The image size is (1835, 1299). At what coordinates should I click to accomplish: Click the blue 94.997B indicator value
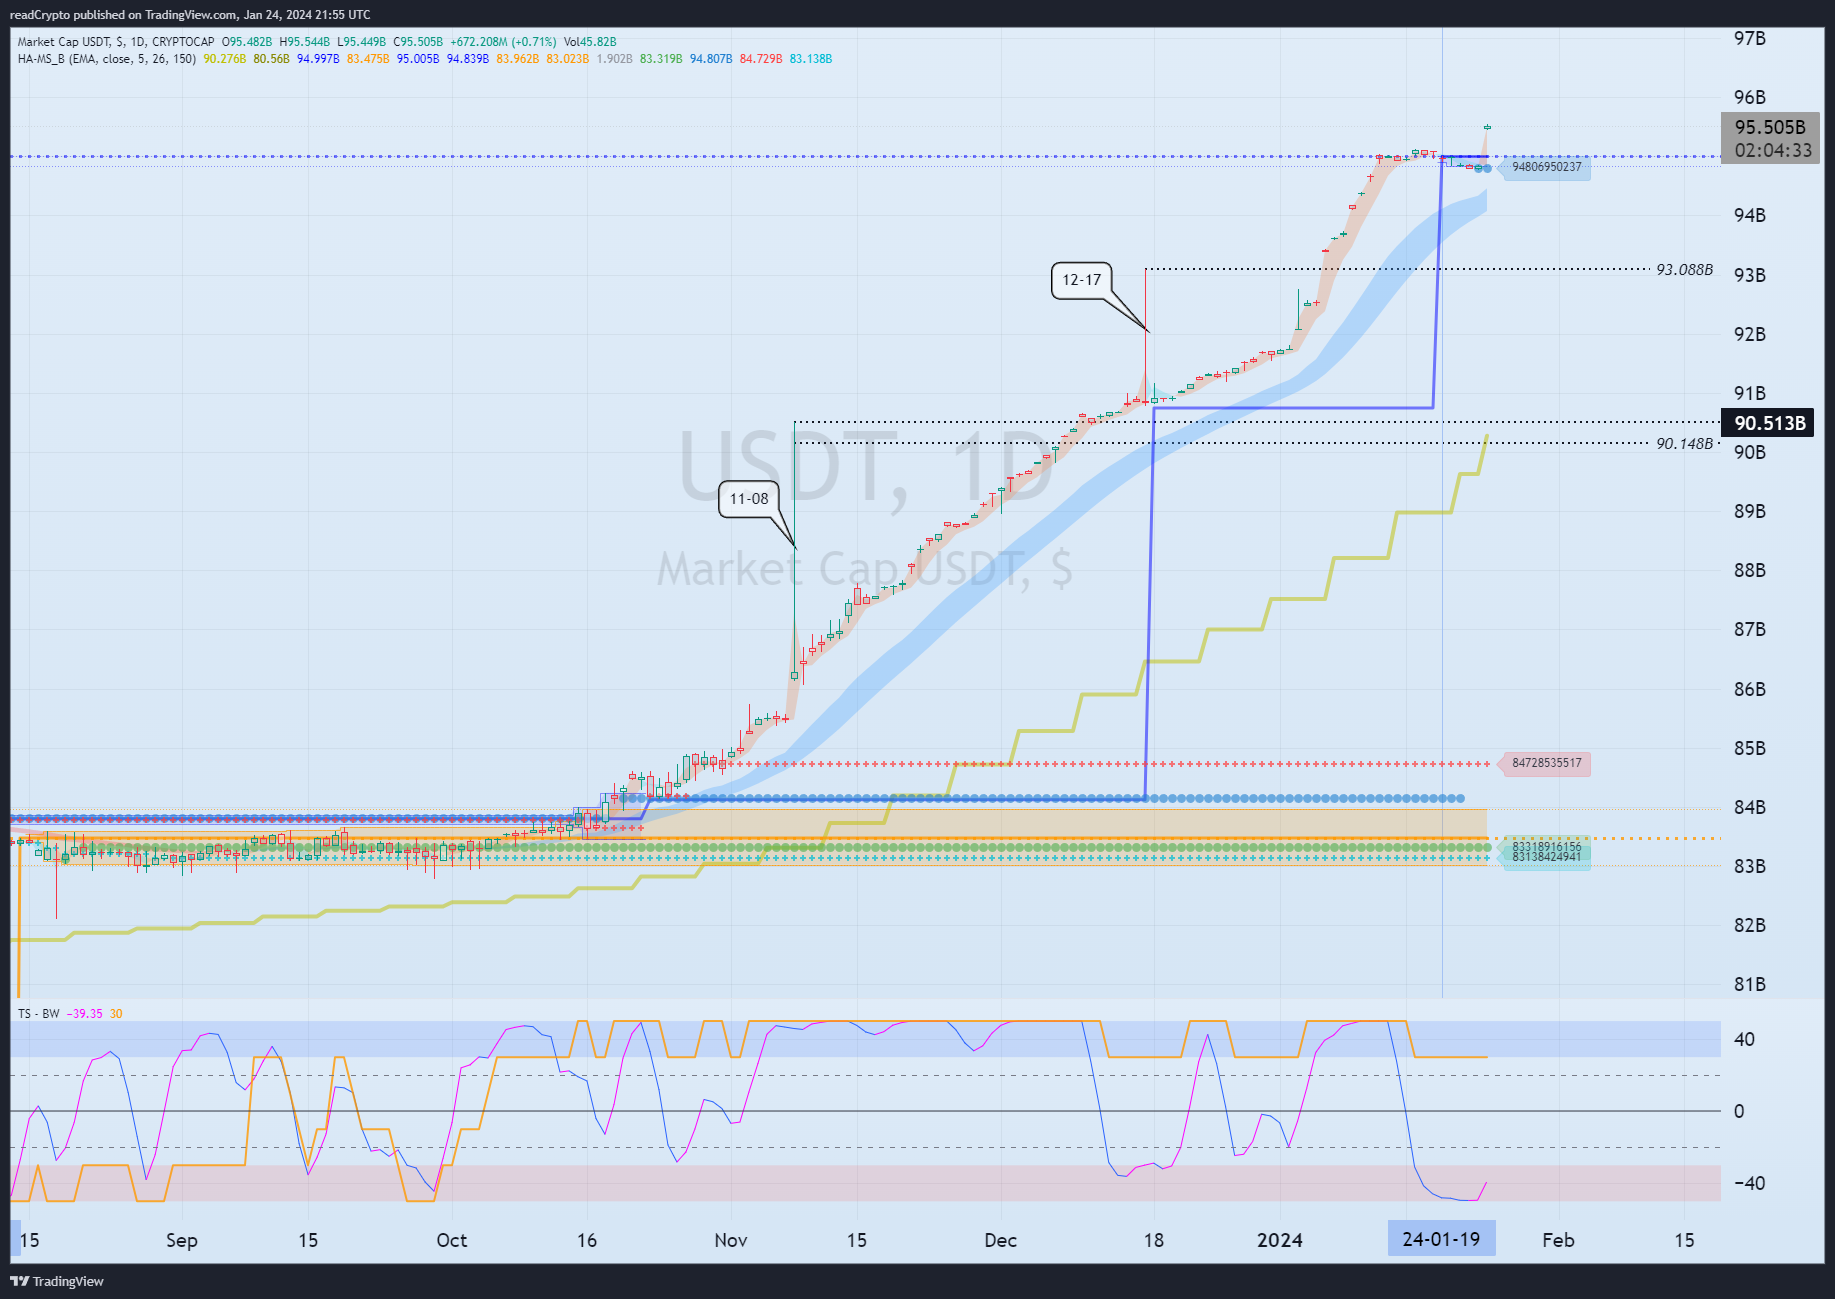(x=318, y=59)
